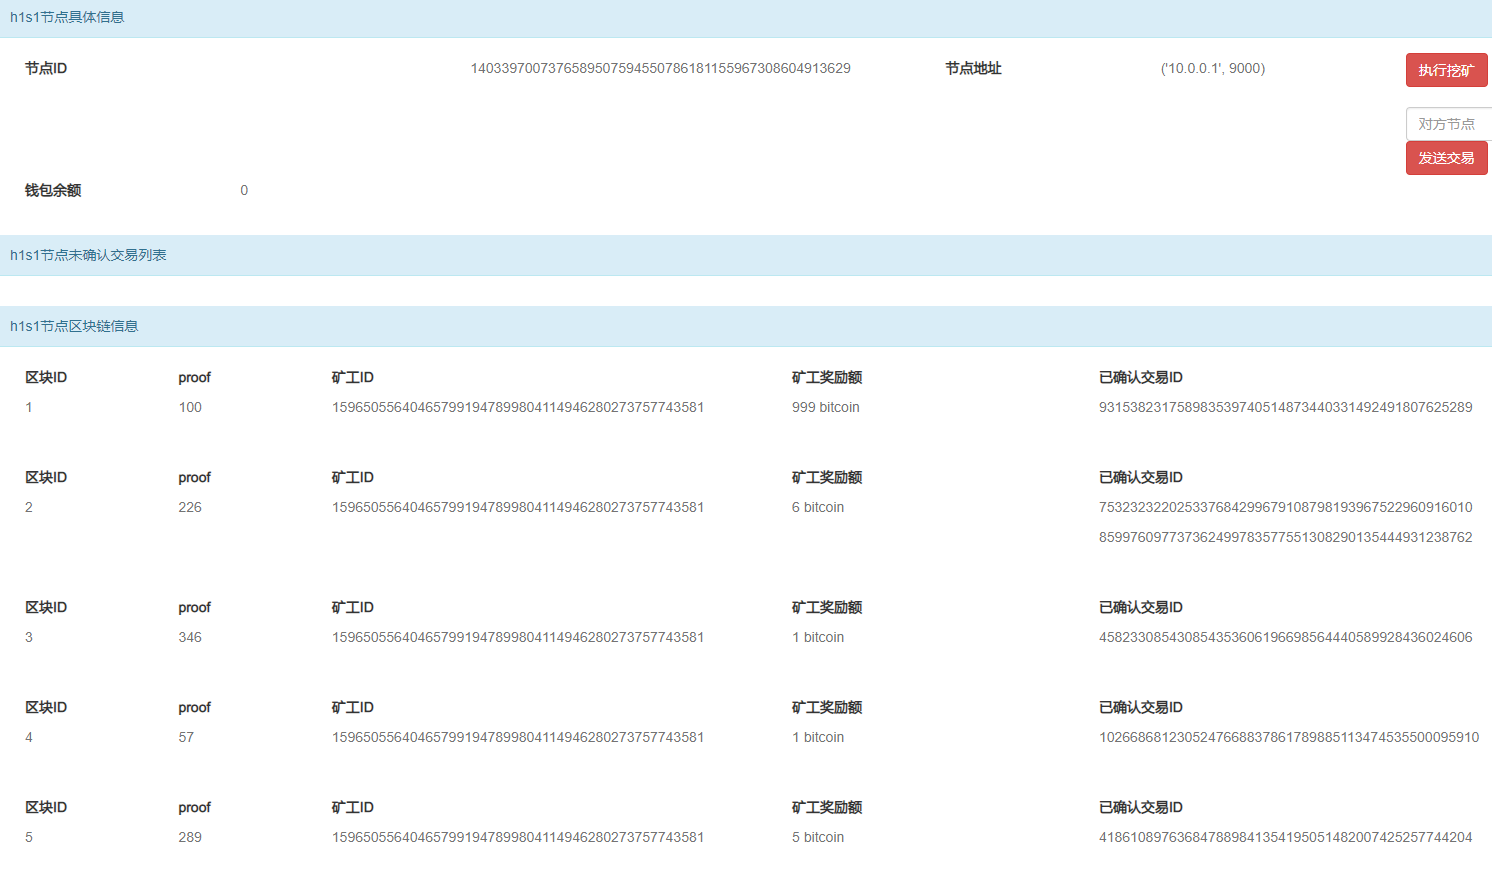Select transaction ID starting with 41861089
The width and height of the screenshot is (1492, 870).
(1286, 837)
